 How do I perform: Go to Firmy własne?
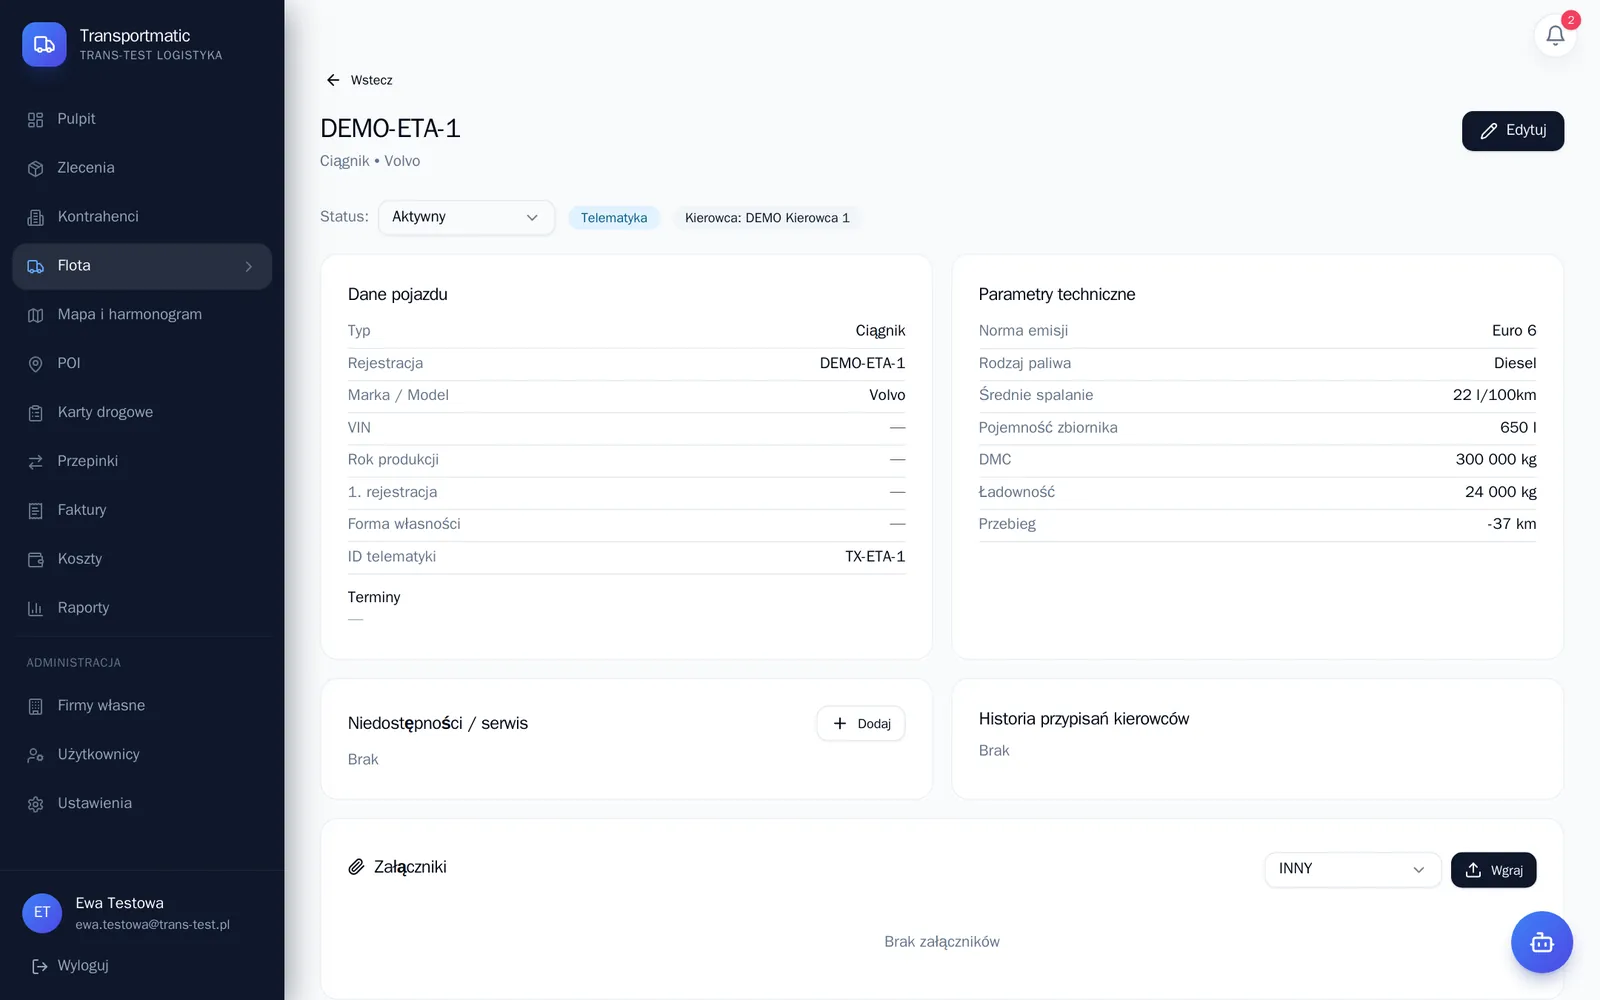coord(142,706)
